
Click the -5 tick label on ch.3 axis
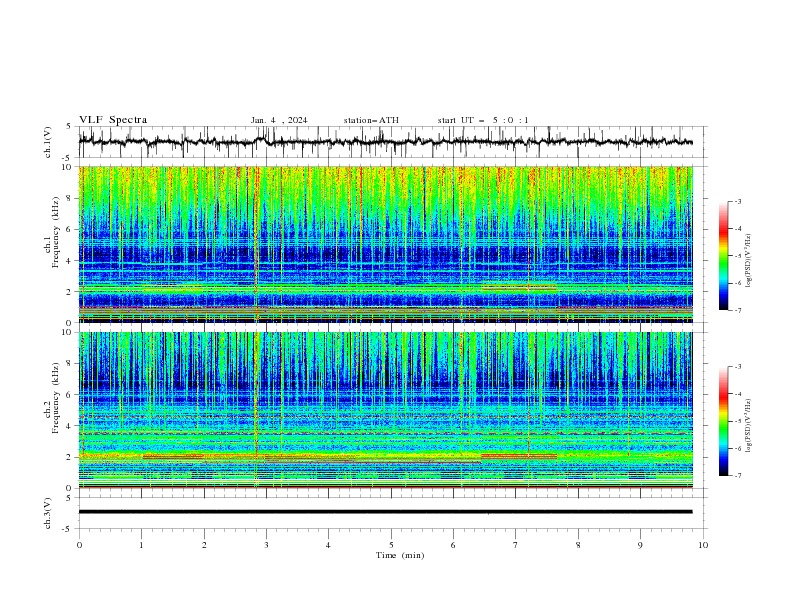point(67,529)
